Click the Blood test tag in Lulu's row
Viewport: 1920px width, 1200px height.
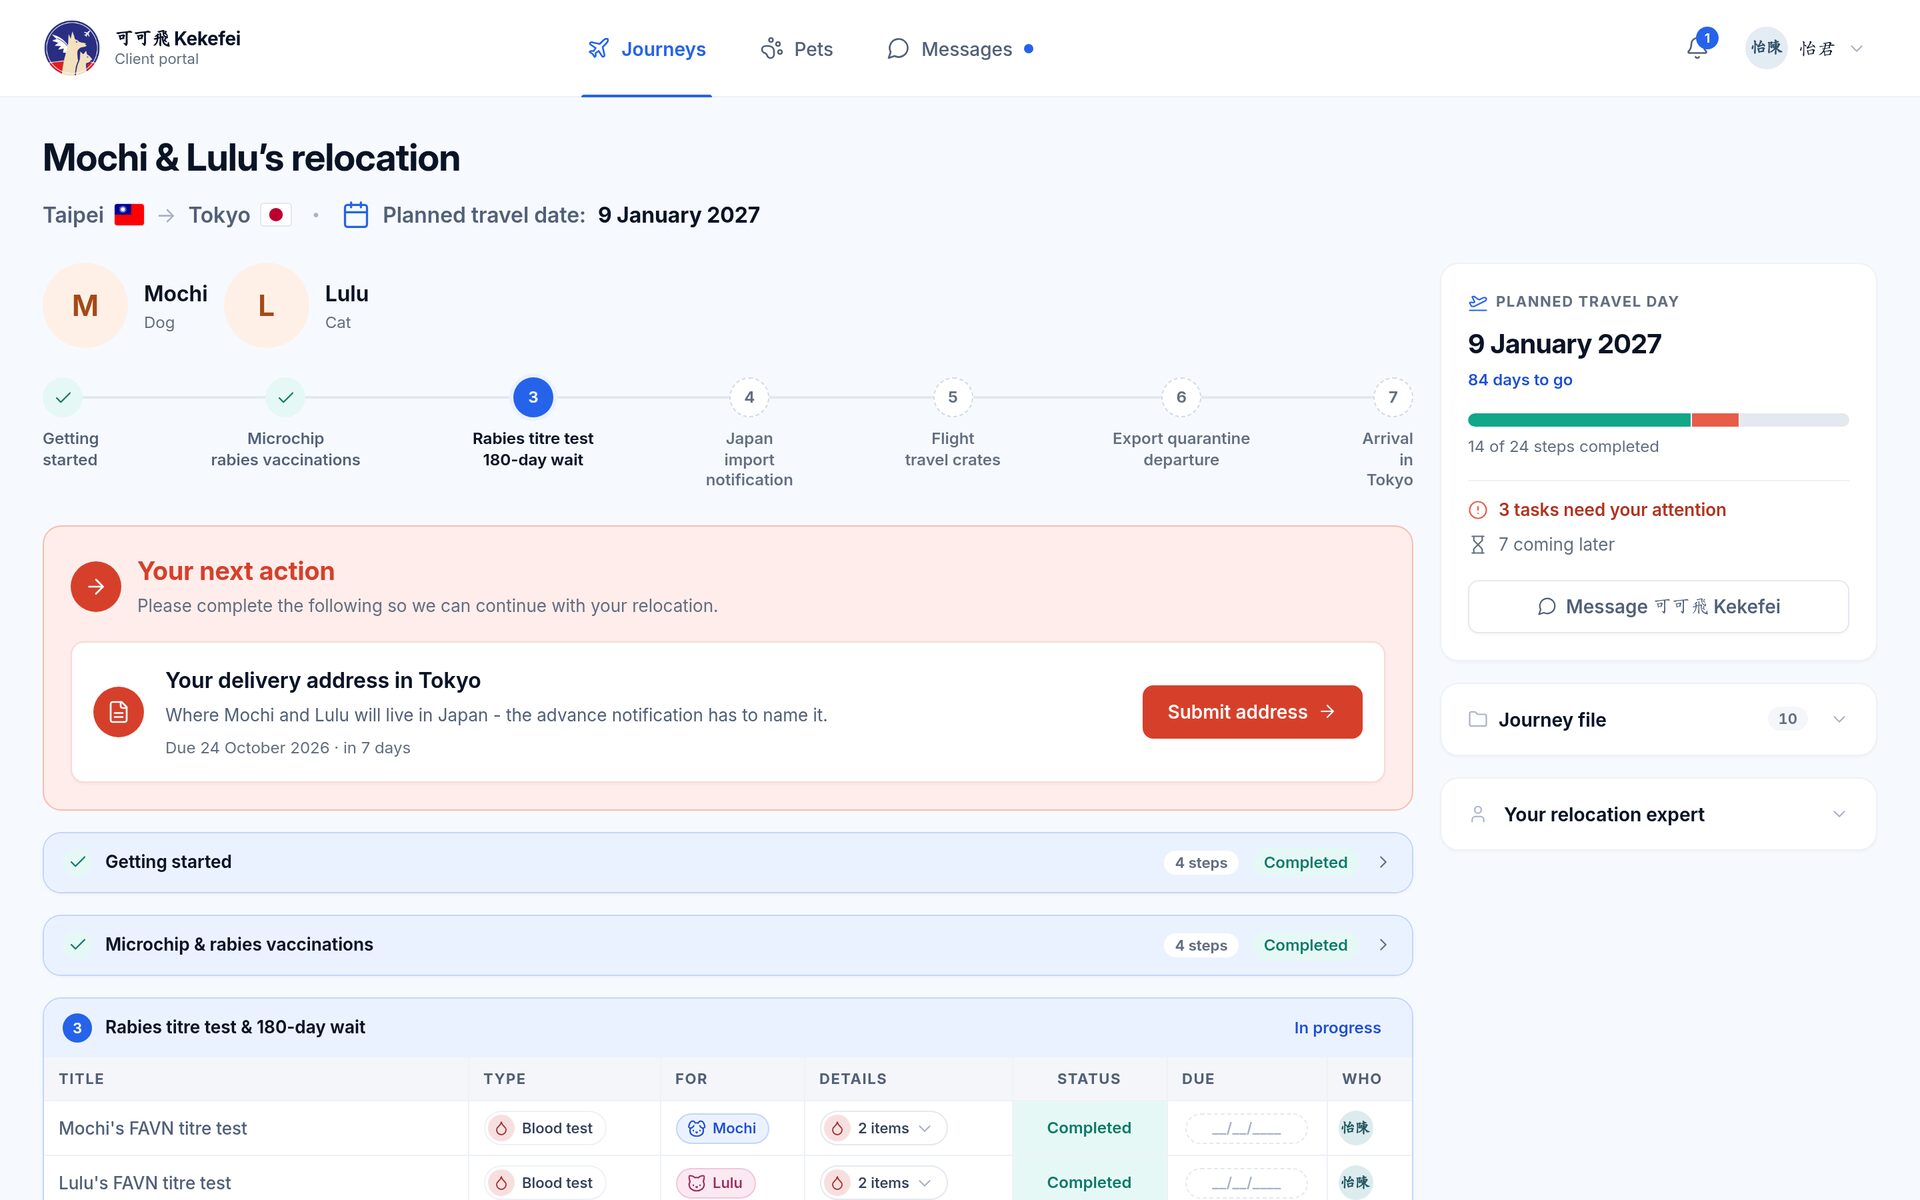(x=545, y=1182)
